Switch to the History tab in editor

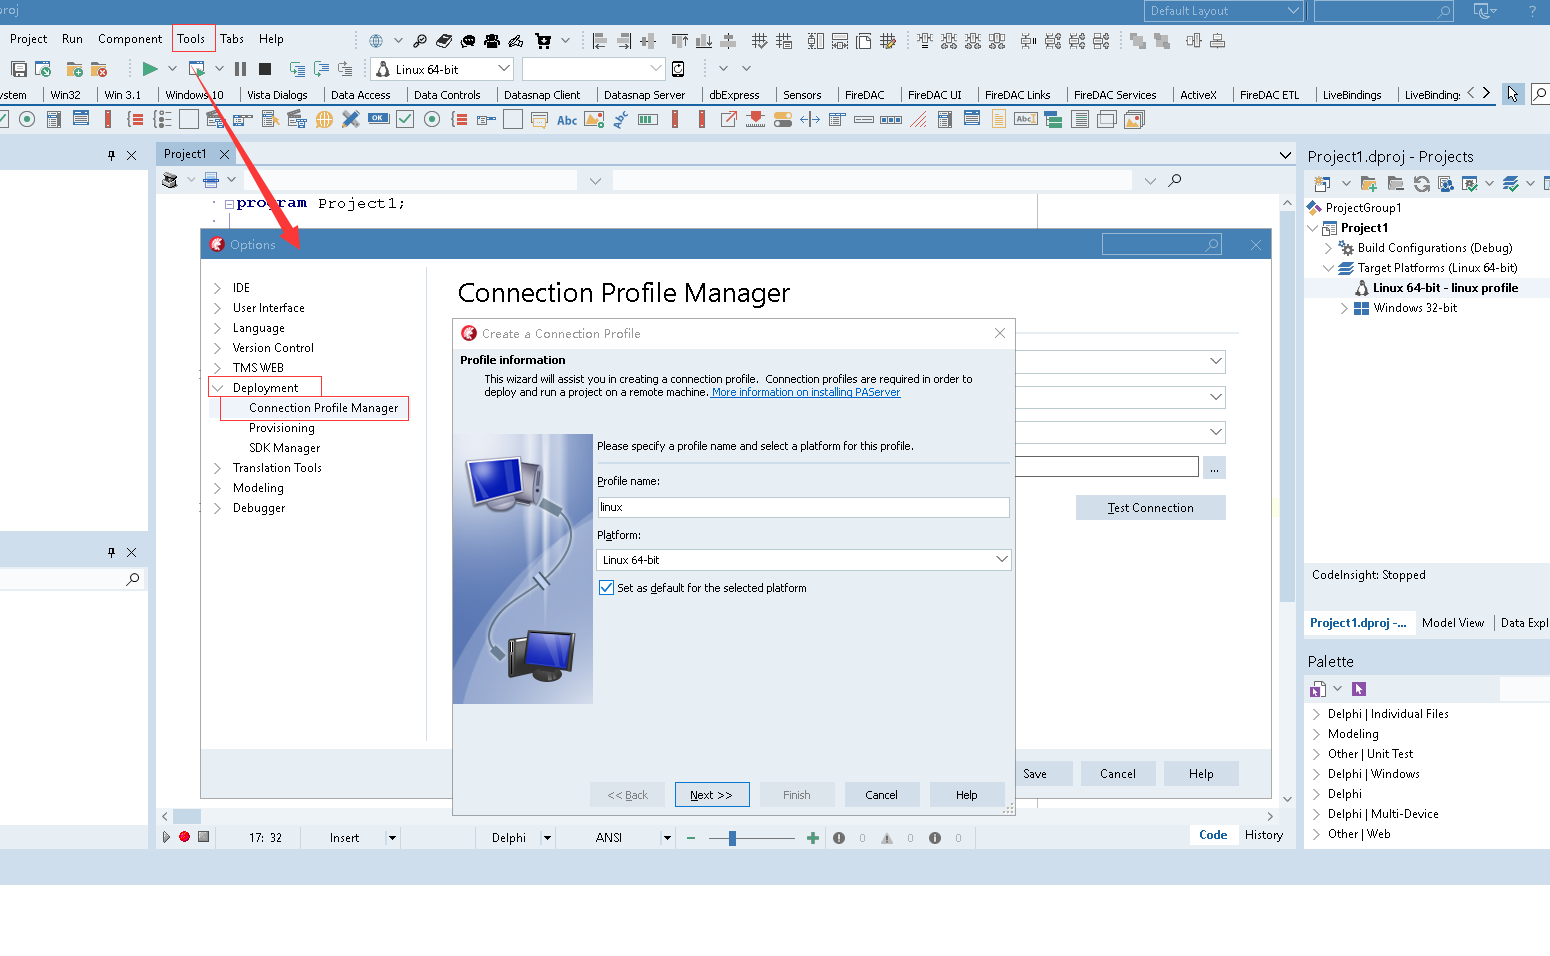point(1264,835)
